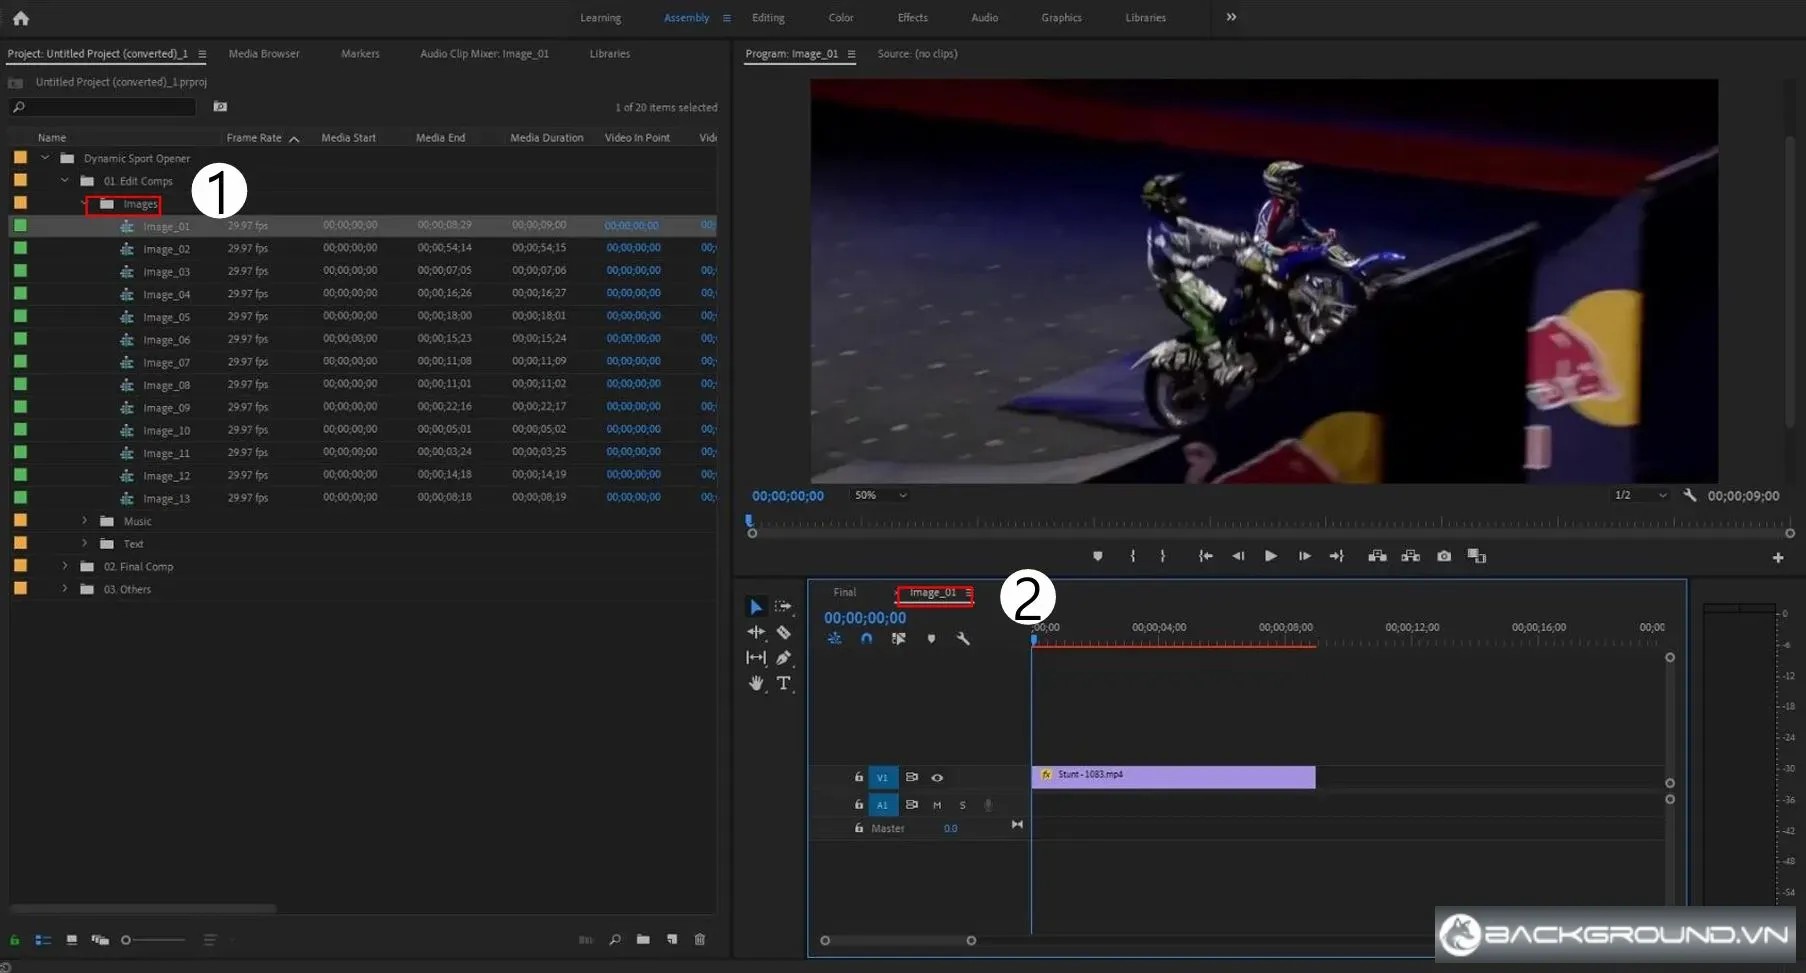Create a search bin from query
This screenshot has width=1806, height=973.
(x=220, y=106)
